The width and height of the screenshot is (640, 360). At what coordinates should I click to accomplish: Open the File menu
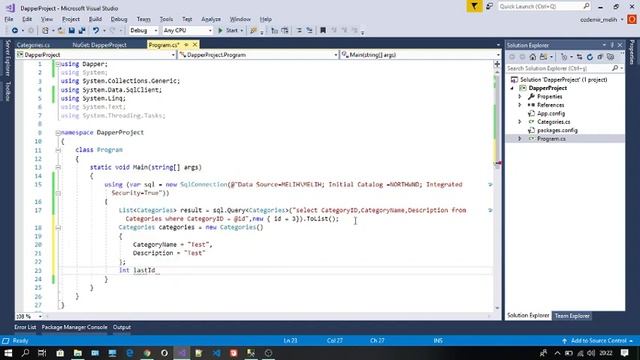coord(9,19)
